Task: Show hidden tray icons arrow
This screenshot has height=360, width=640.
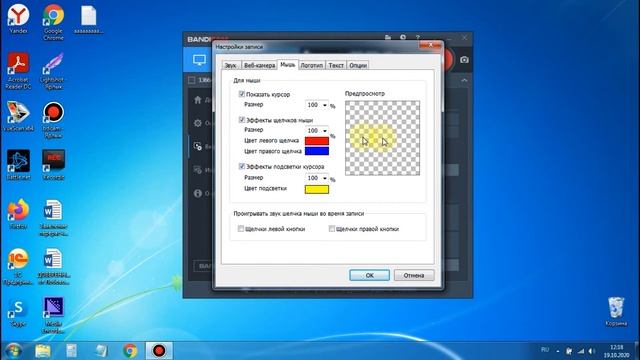Action: 558,351
